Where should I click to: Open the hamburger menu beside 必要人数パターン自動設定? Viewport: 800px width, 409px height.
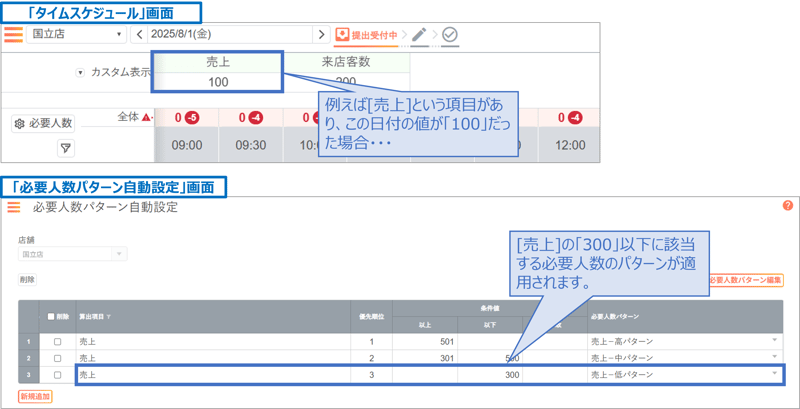click(x=13, y=207)
